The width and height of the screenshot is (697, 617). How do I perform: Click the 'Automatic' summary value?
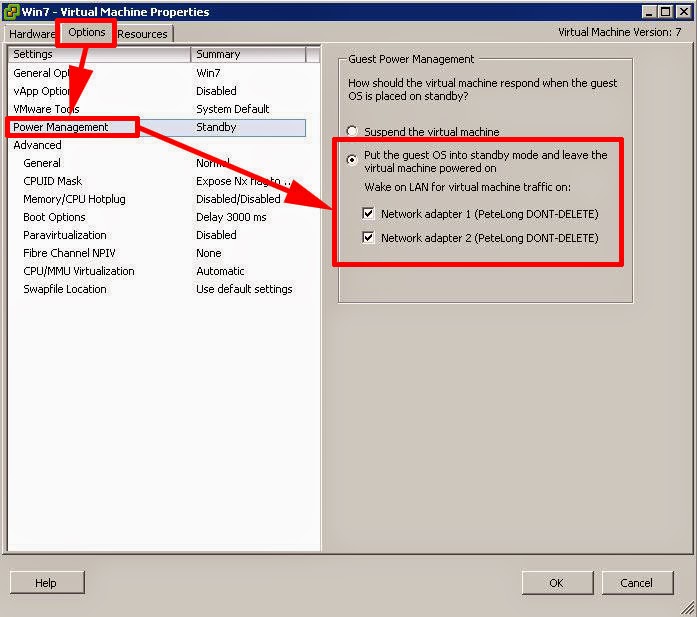pos(220,271)
